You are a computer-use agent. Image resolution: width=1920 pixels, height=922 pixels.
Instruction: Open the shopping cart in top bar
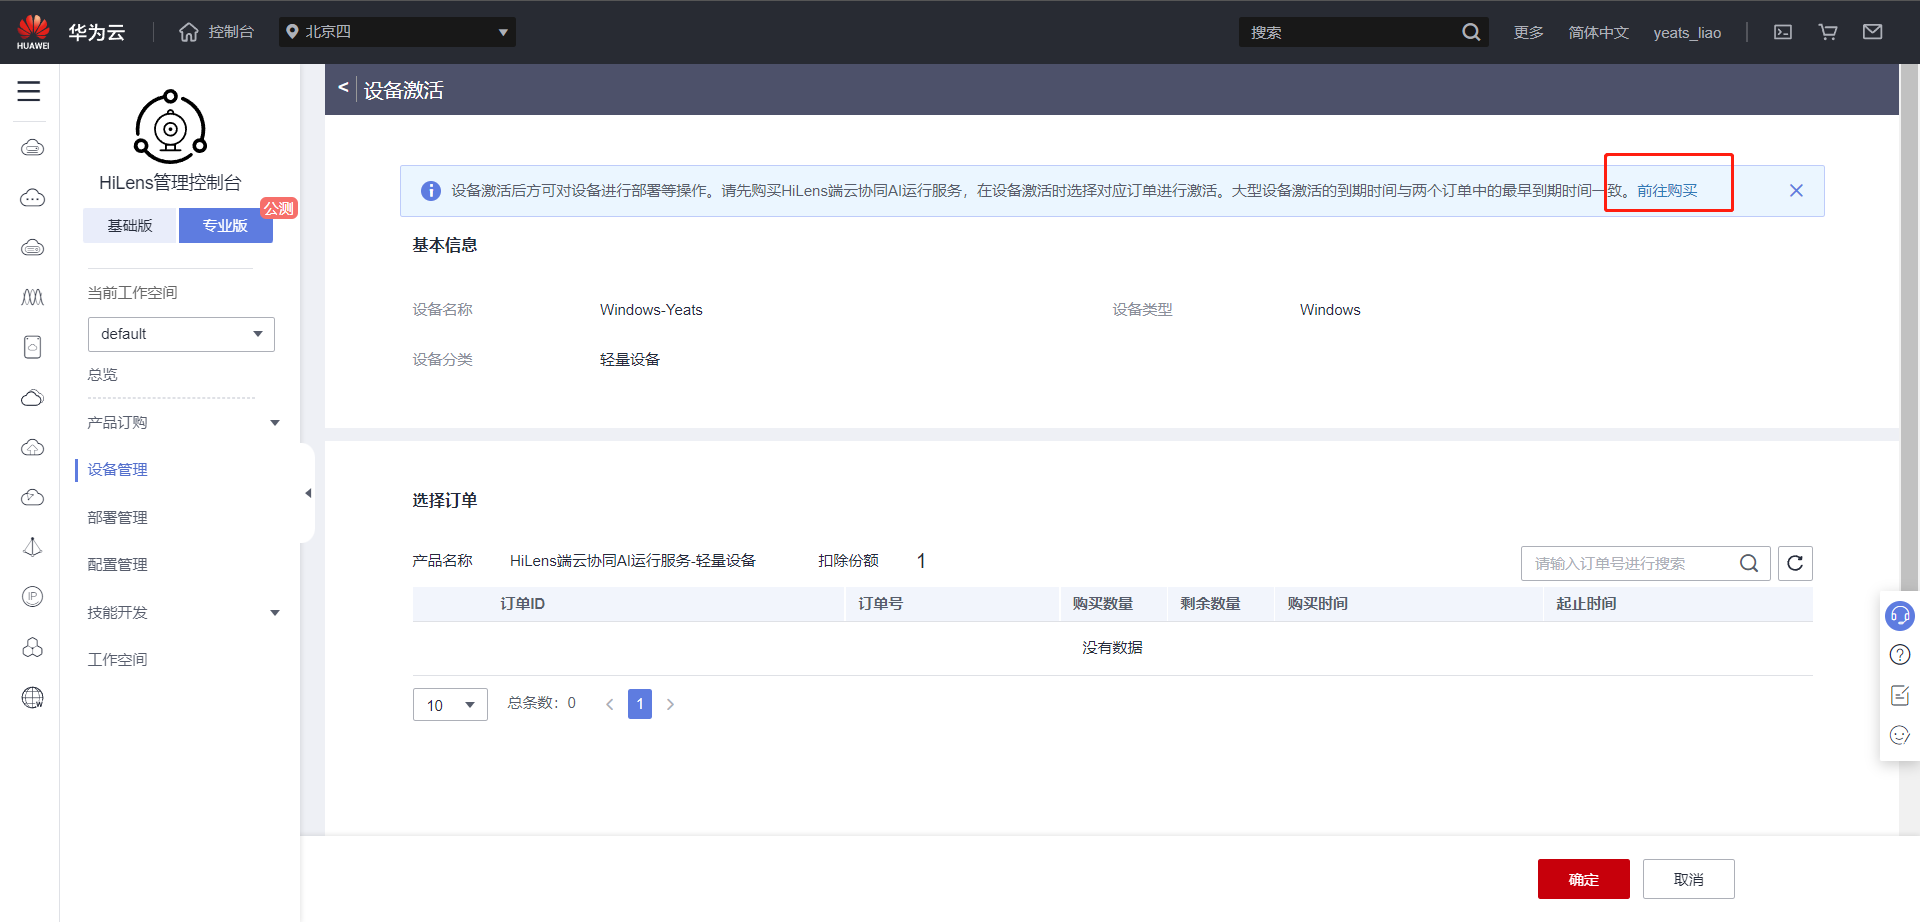coord(1827,31)
